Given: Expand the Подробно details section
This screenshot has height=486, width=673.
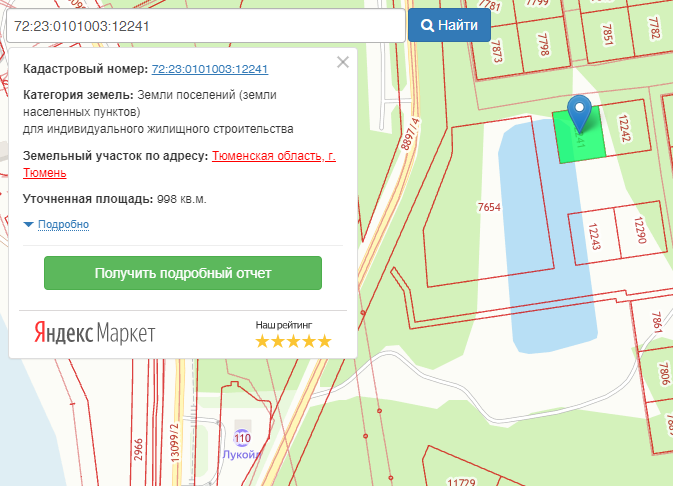Looking at the screenshot, I should click(63, 224).
